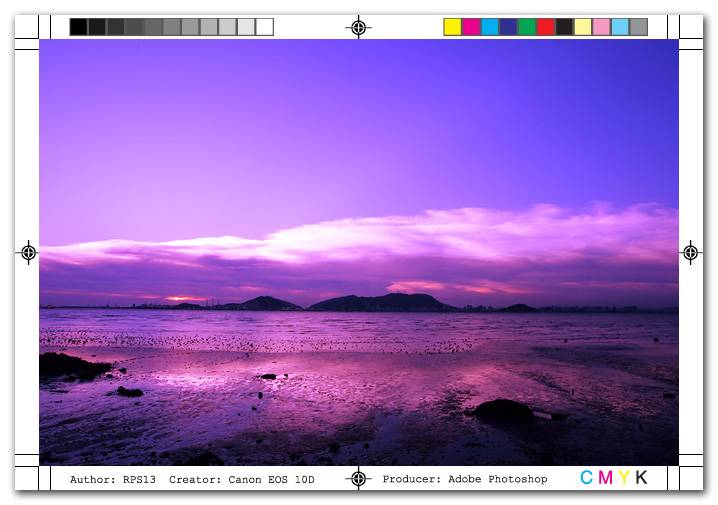Pick the white swatch in grayscale ramp
718x505 pixels.
tap(265, 27)
